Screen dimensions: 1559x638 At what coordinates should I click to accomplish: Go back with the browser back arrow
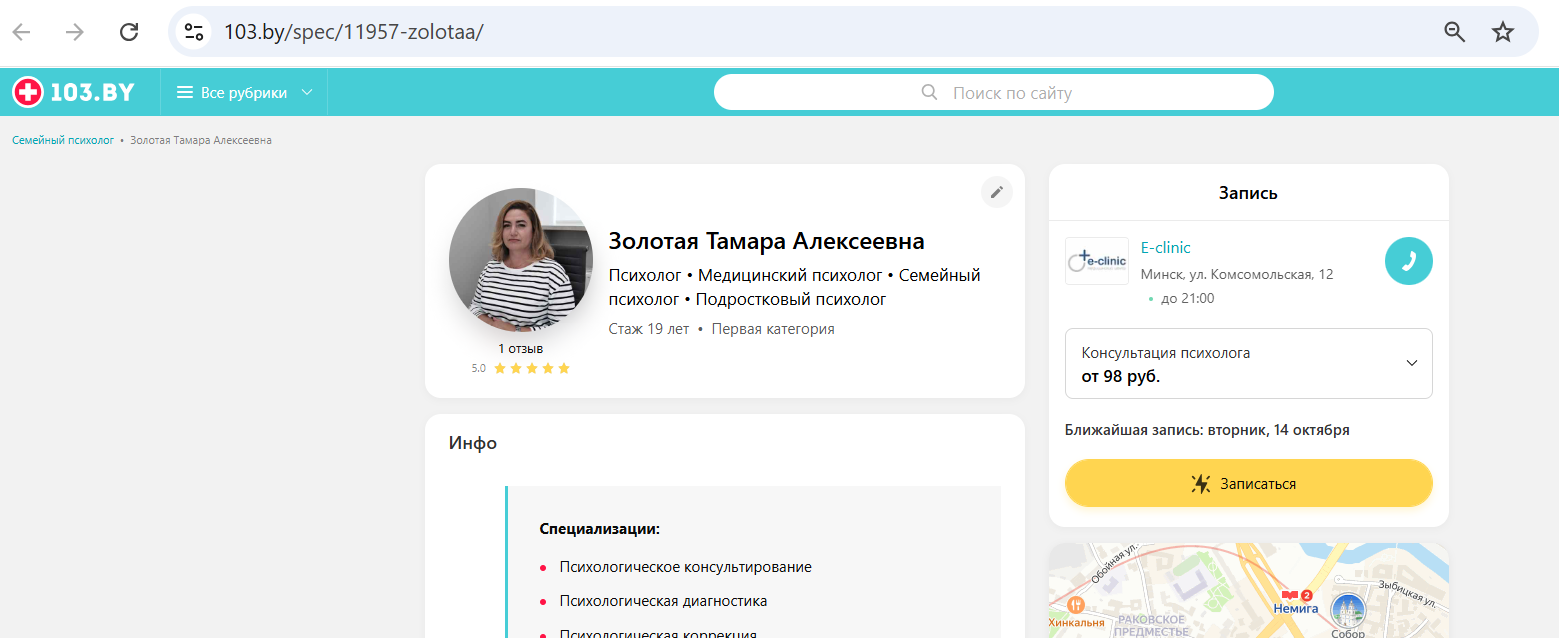coord(21,32)
